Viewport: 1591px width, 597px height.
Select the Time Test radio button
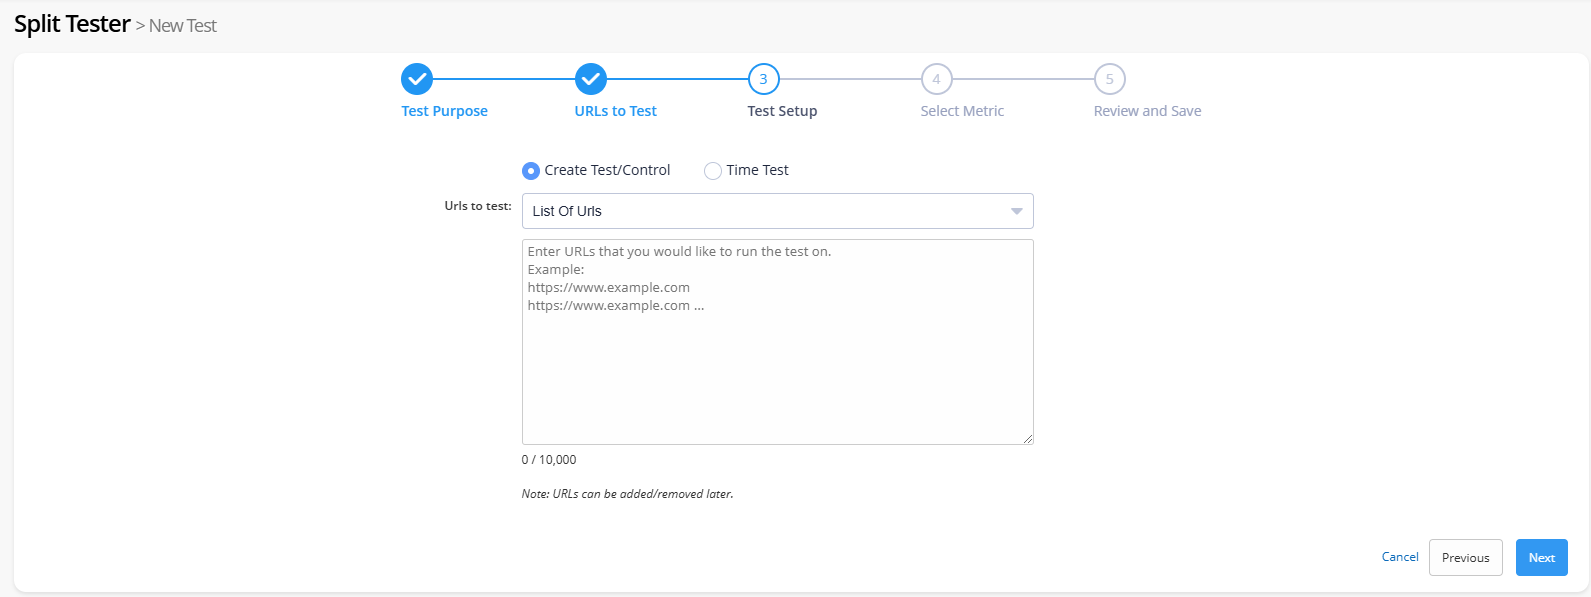[713, 171]
